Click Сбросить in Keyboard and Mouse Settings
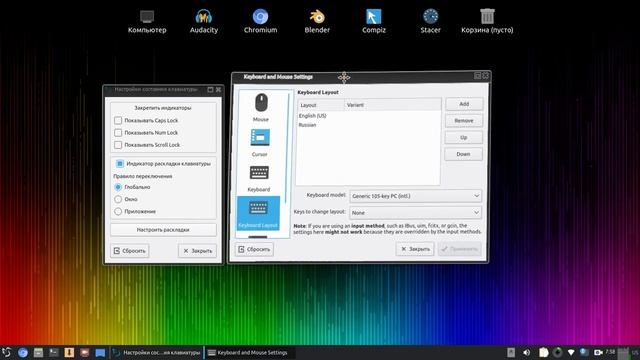Image resolution: width=640 pixels, height=360 pixels. (x=254, y=249)
